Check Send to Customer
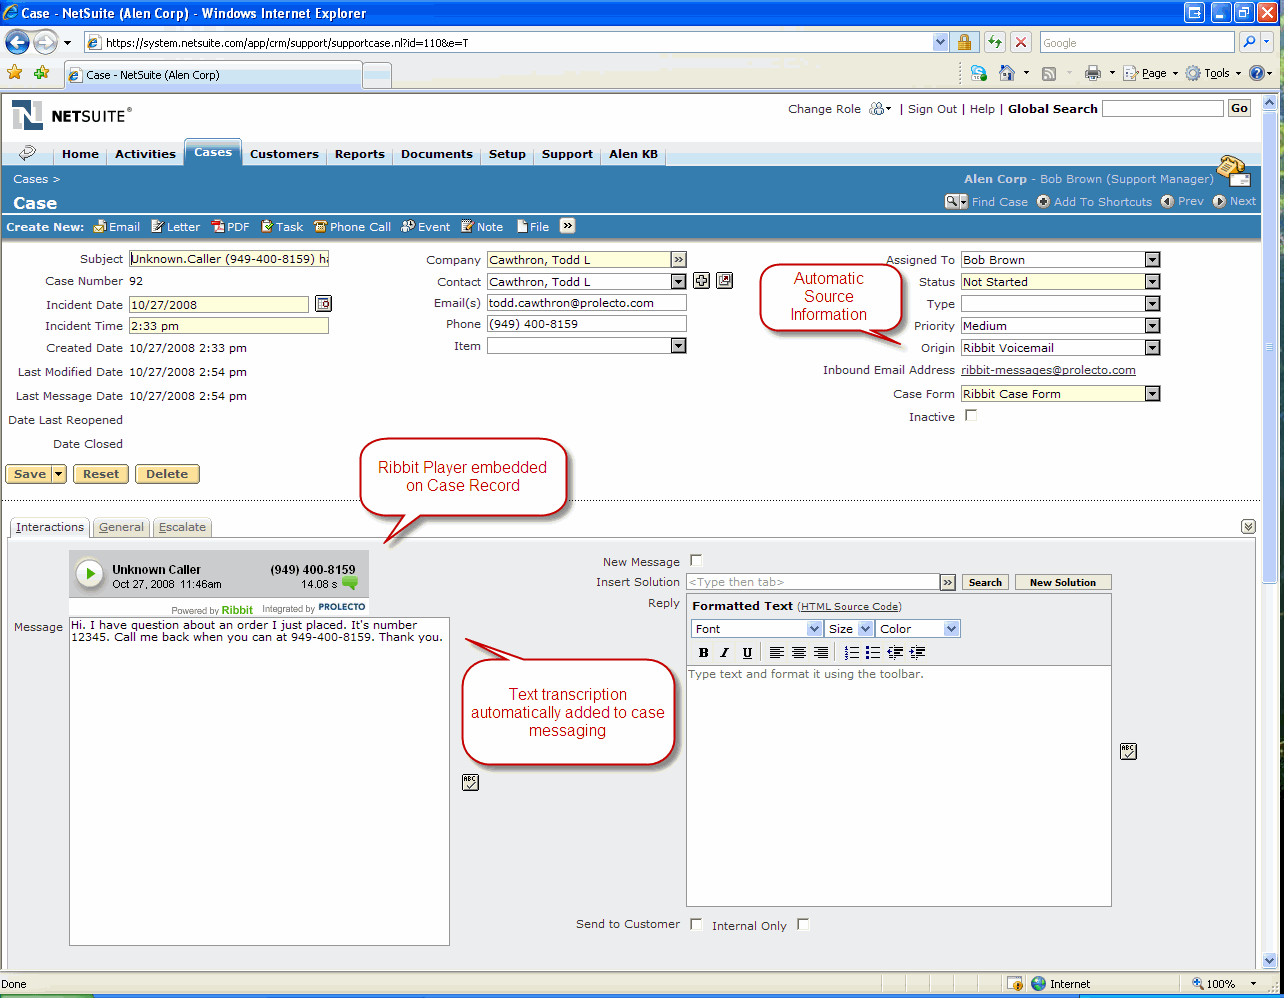This screenshot has width=1284, height=998. [x=696, y=924]
